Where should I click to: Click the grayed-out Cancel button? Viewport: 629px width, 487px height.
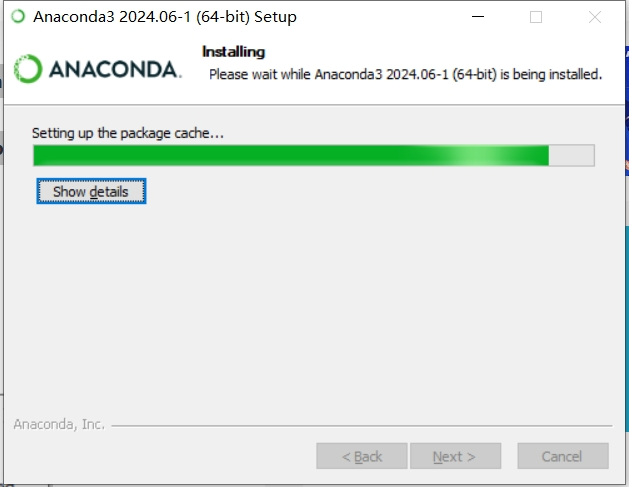click(563, 456)
